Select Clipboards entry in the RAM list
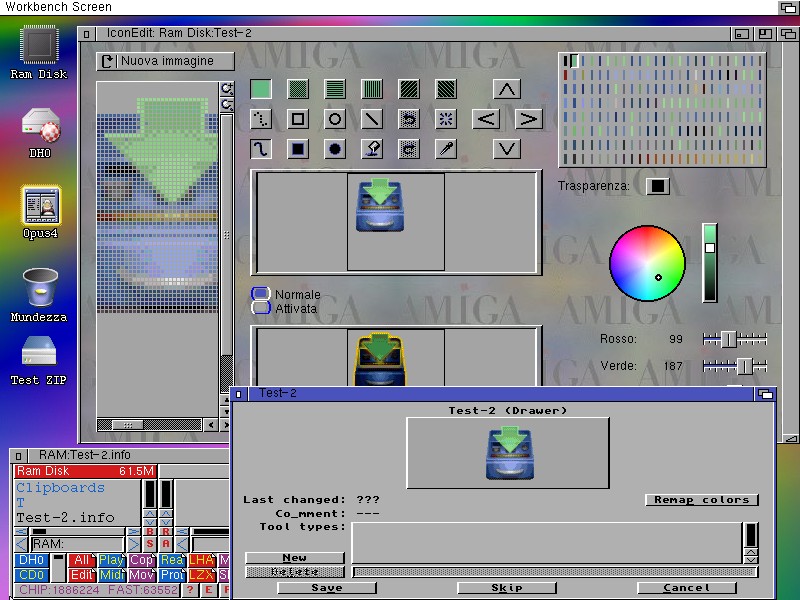The width and height of the screenshot is (800, 600). point(60,488)
